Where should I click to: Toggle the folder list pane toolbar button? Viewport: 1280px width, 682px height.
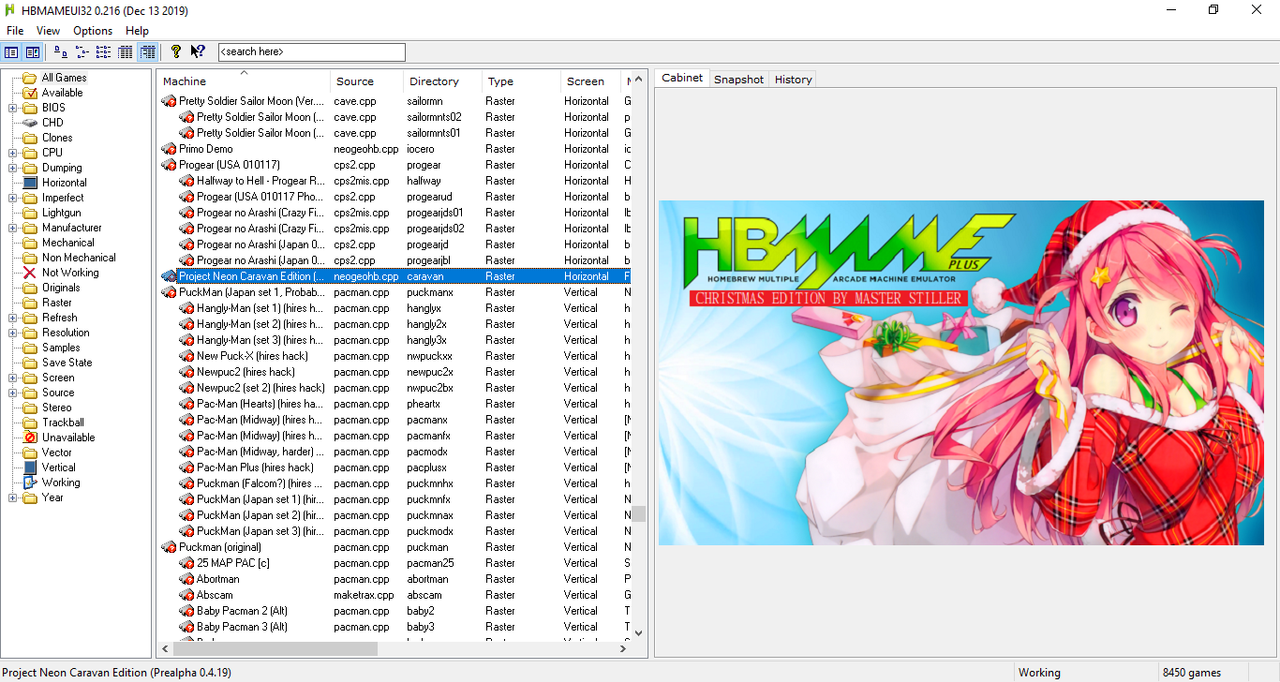[11, 52]
